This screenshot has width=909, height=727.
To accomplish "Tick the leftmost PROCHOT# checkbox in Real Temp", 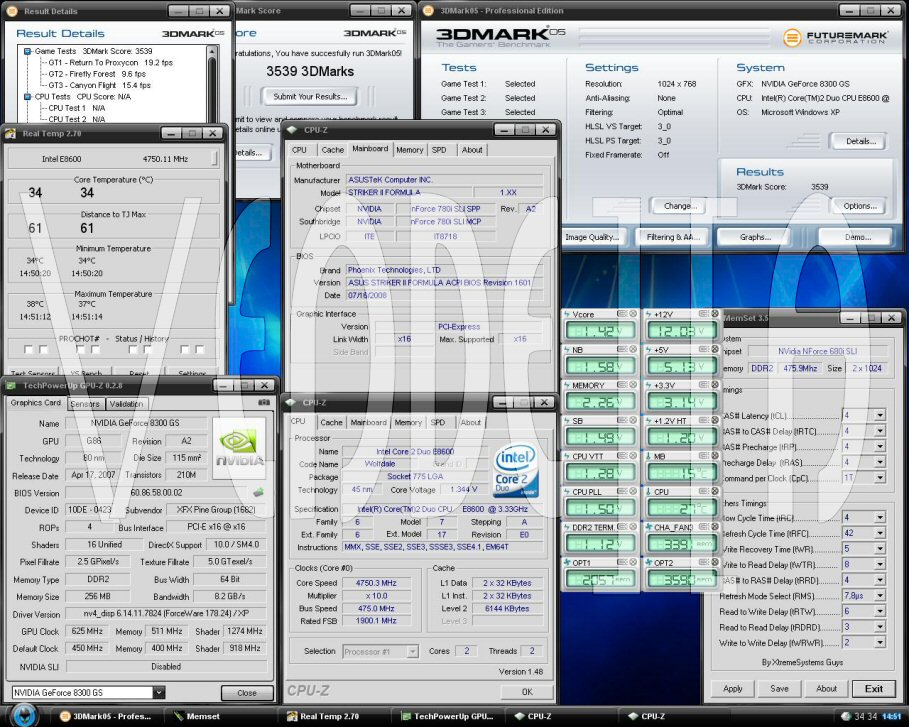I will tap(28, 349).
